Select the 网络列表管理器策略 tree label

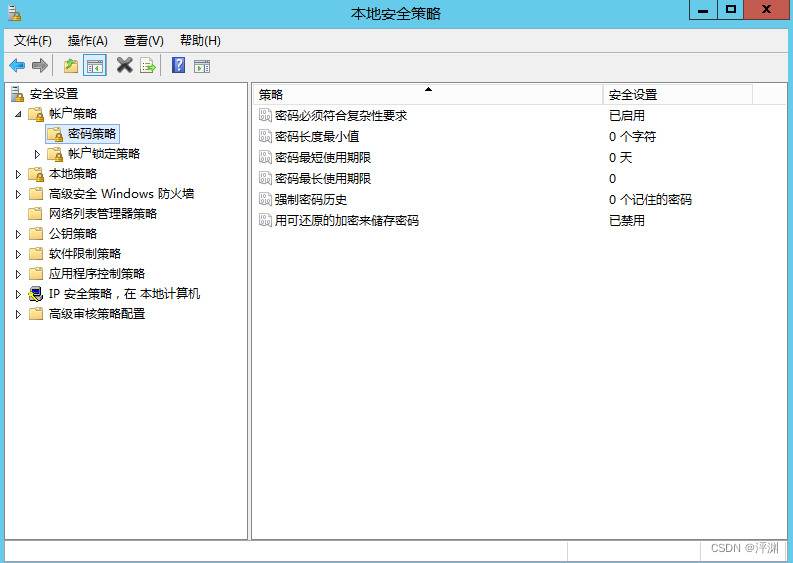coord(103,214)
